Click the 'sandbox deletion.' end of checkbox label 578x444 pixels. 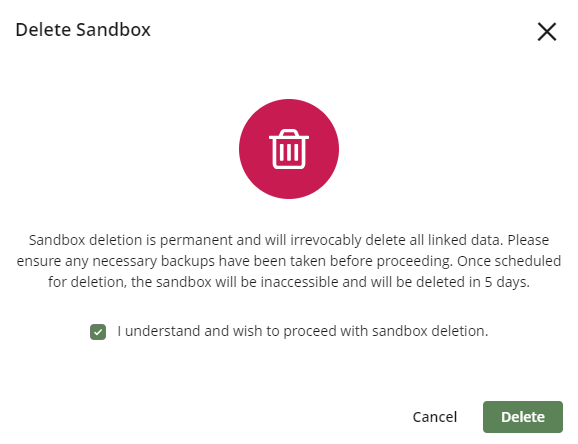(430, 331)
